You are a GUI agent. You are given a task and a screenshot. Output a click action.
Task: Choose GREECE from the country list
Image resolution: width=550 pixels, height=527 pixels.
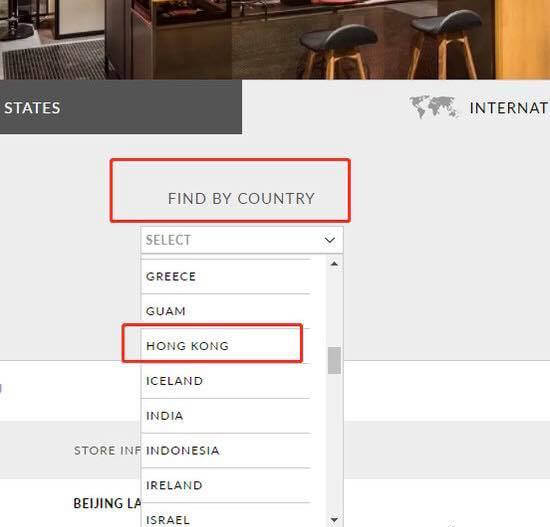pos(226,276)
